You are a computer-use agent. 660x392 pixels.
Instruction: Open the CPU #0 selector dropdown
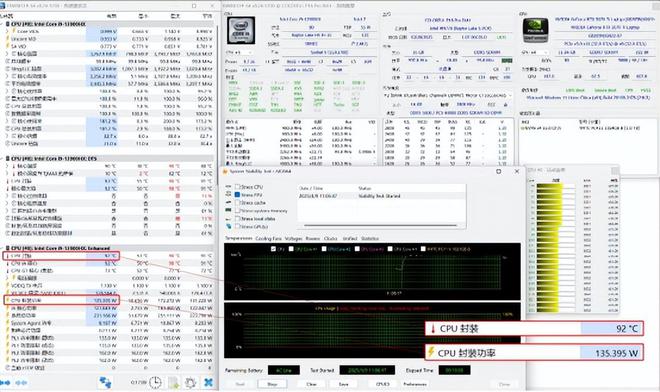point(240,53)
